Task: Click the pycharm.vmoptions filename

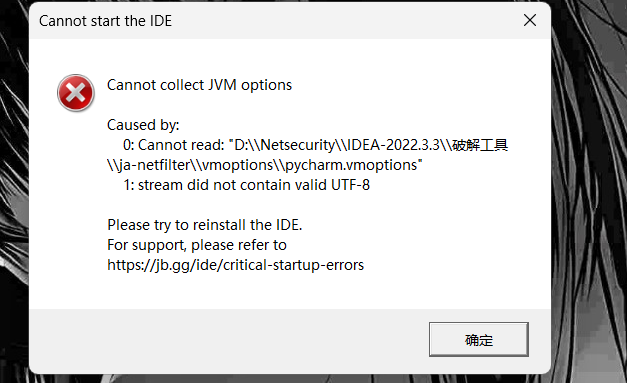Action: coord(351,165)
